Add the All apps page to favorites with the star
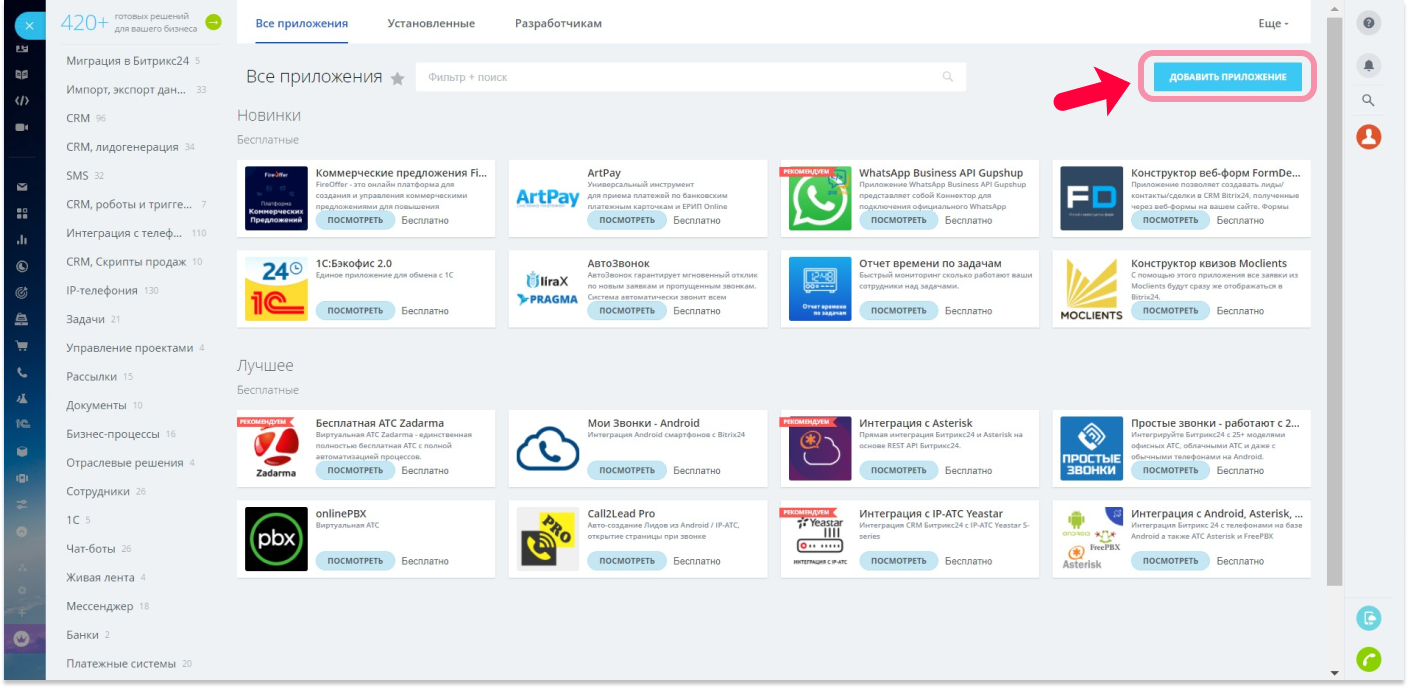1408x688 pixels. pyautogui.click(x=397, y=79)
